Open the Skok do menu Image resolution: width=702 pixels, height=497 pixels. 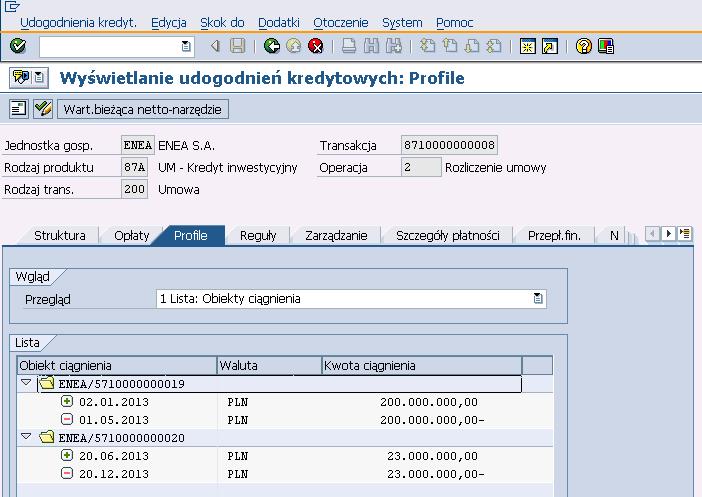coord(222,22)
